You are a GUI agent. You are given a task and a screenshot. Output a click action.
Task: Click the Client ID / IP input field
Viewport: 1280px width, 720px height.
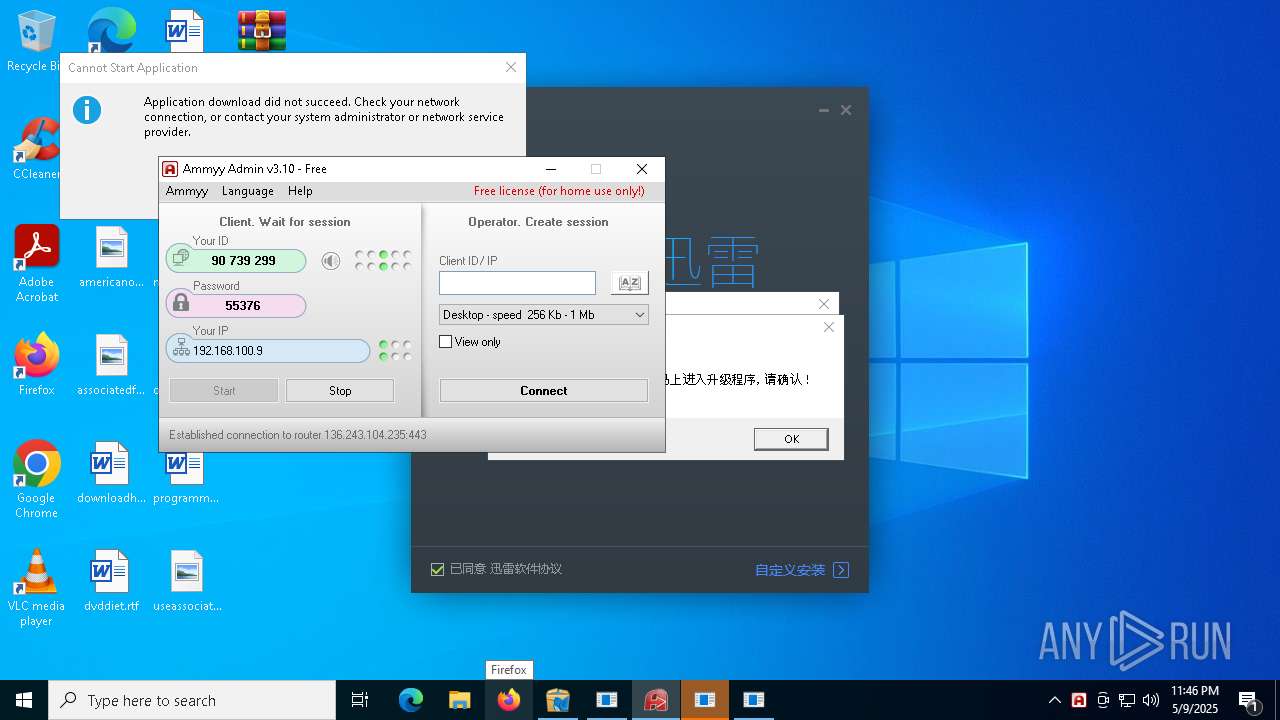517,283
